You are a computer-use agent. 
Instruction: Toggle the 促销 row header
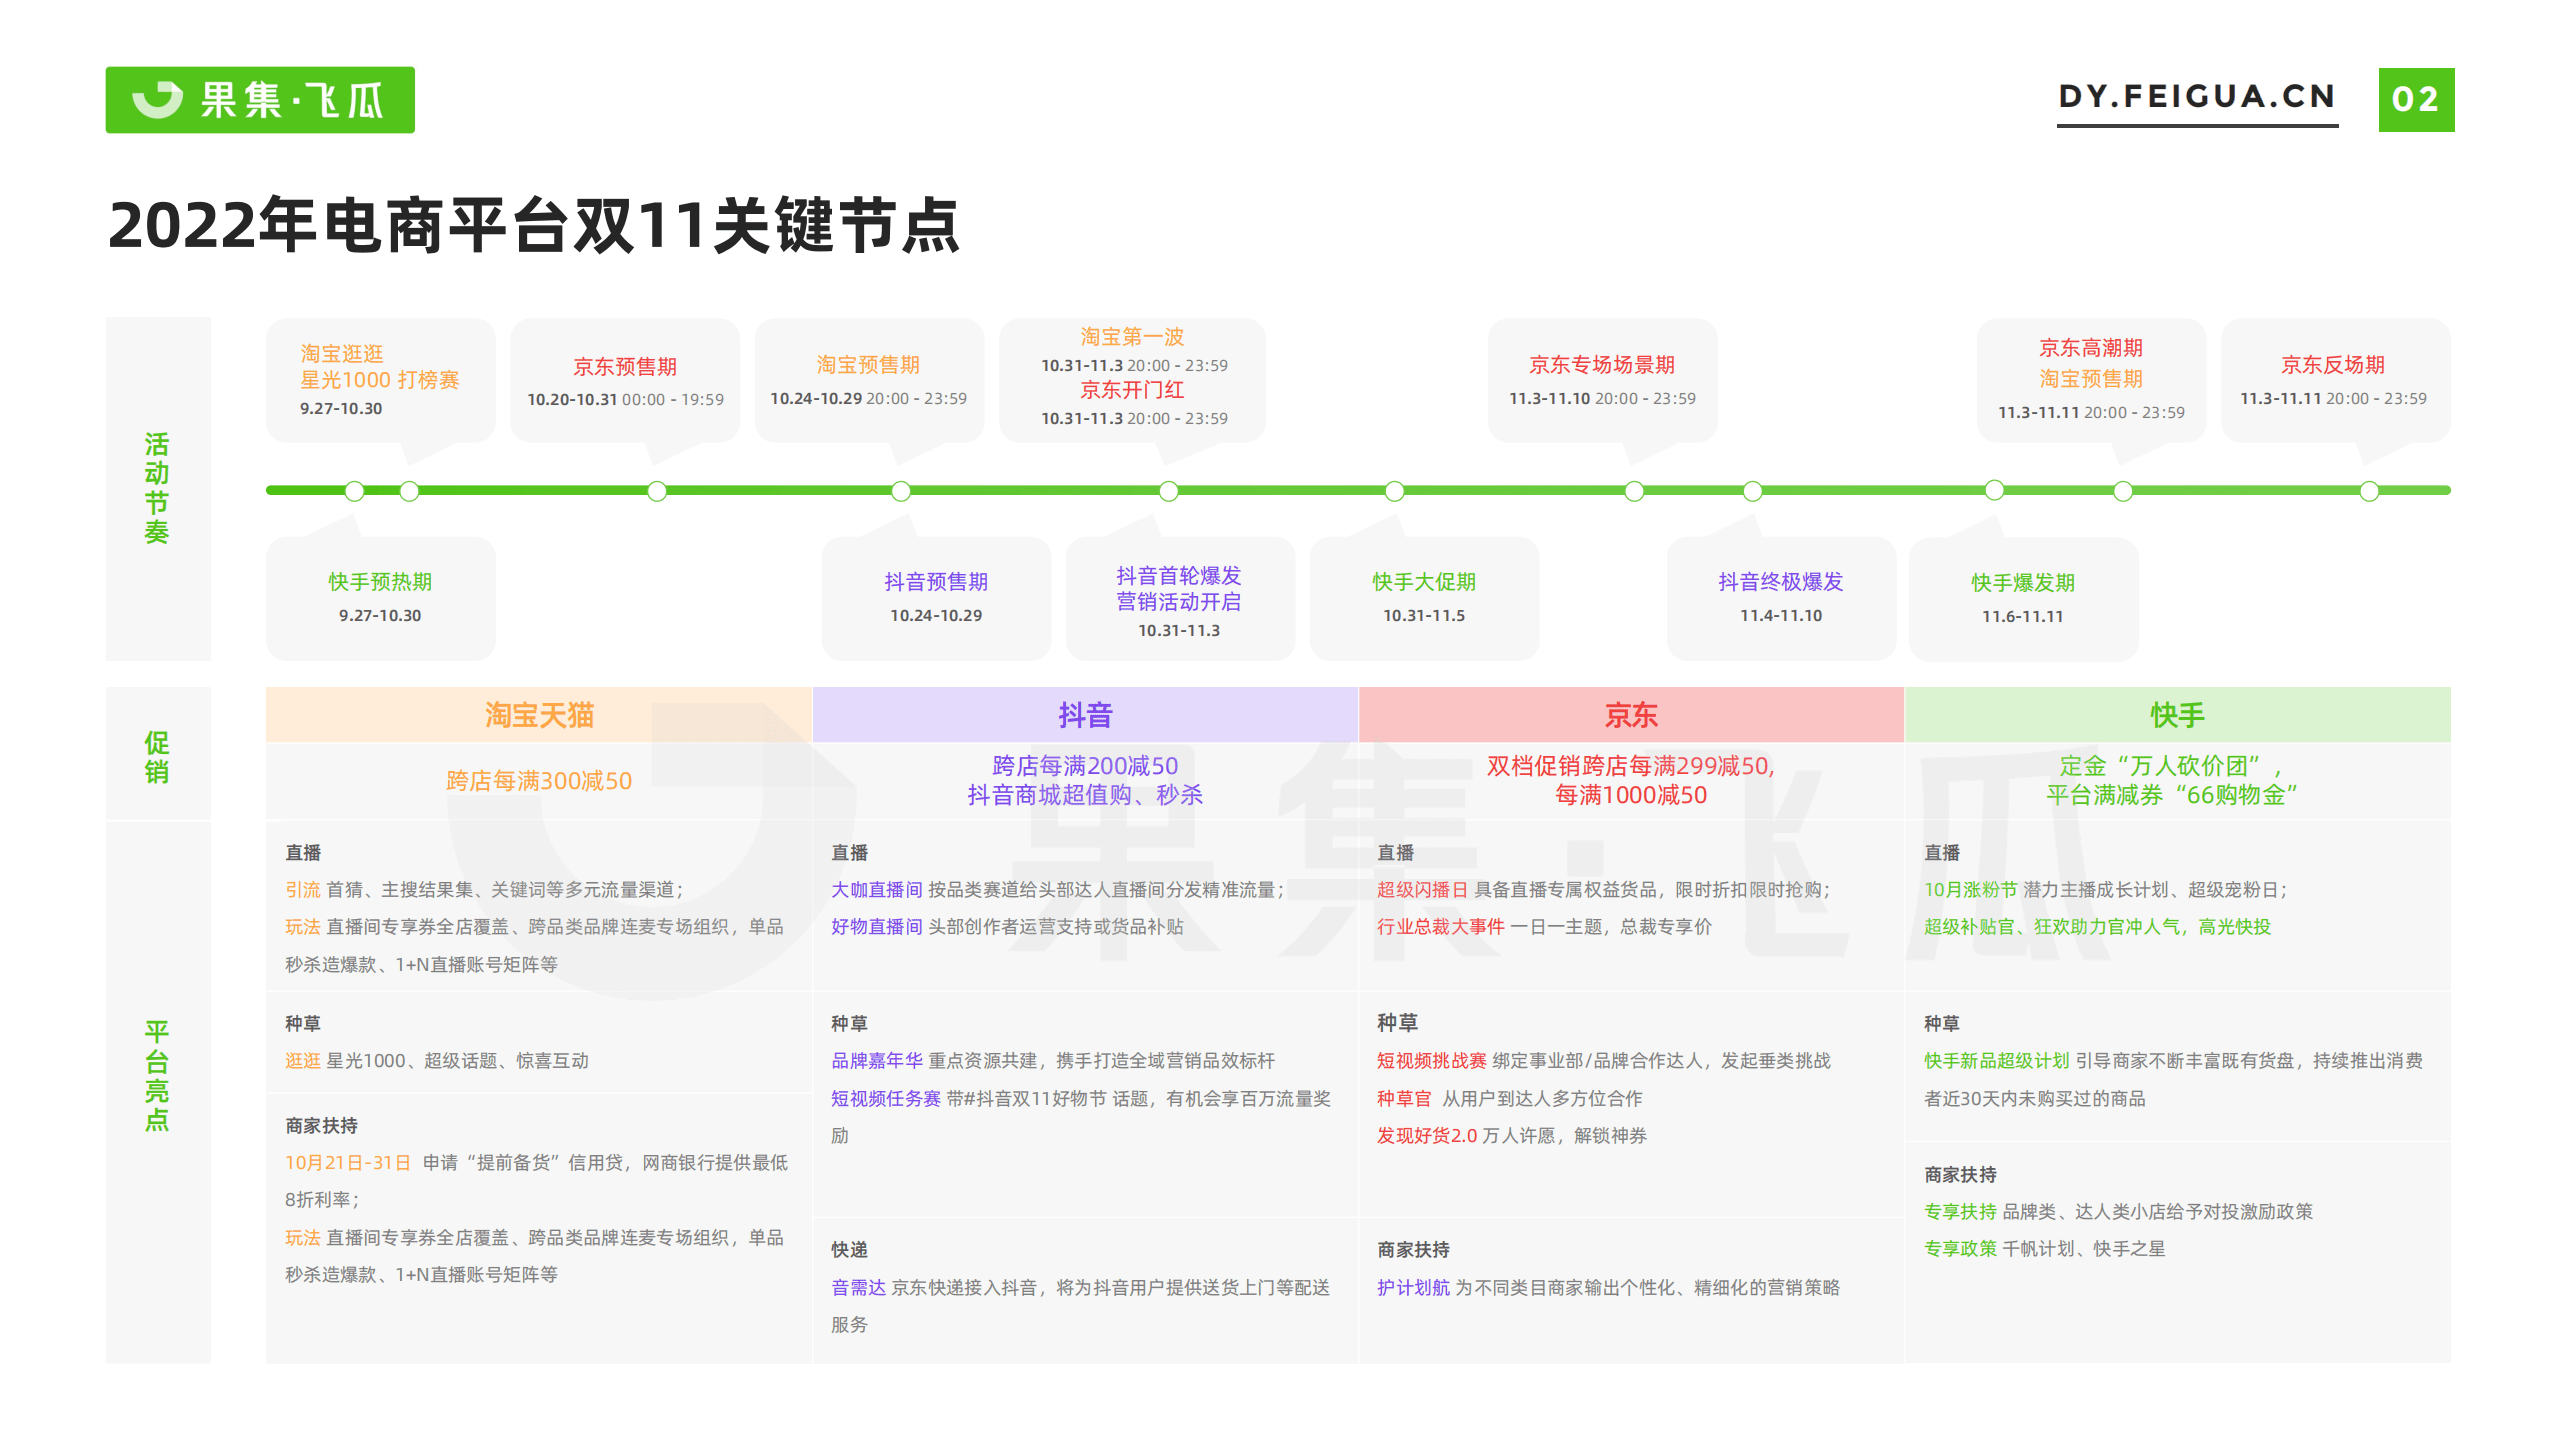pyautogui.click(x=158, y=756)
